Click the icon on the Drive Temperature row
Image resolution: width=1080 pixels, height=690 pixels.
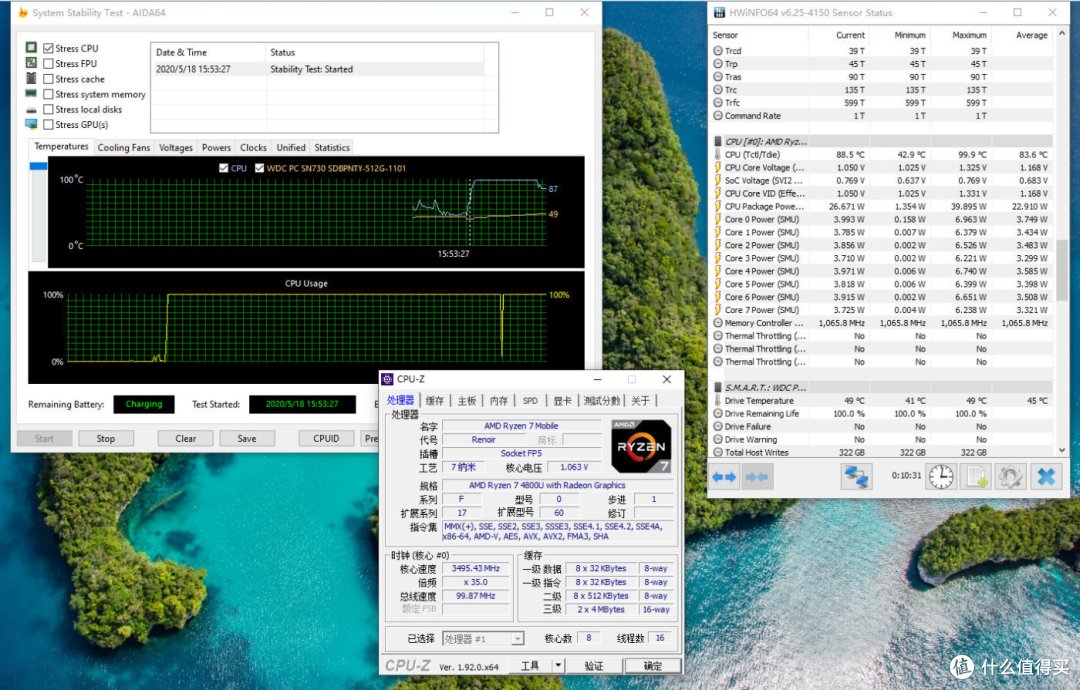tap(718, 400)
